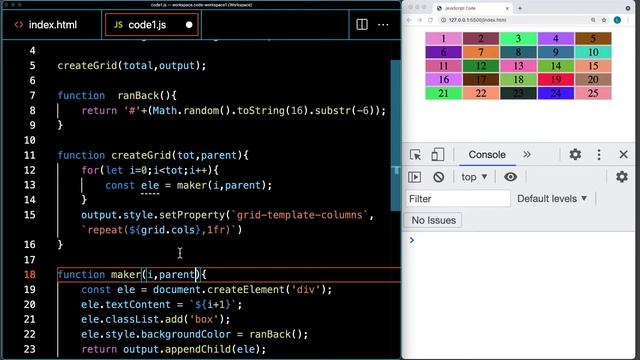Screen dimensions: 640x360
Task: Click the blue grid box numbered 24
Action: [x=556, y=93]
